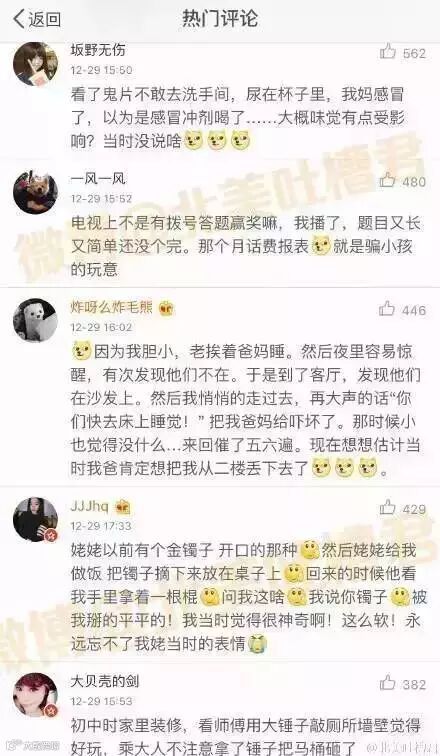Open the username link 坂野无伤
The image size is (440, 756).
tap(98, 50)
